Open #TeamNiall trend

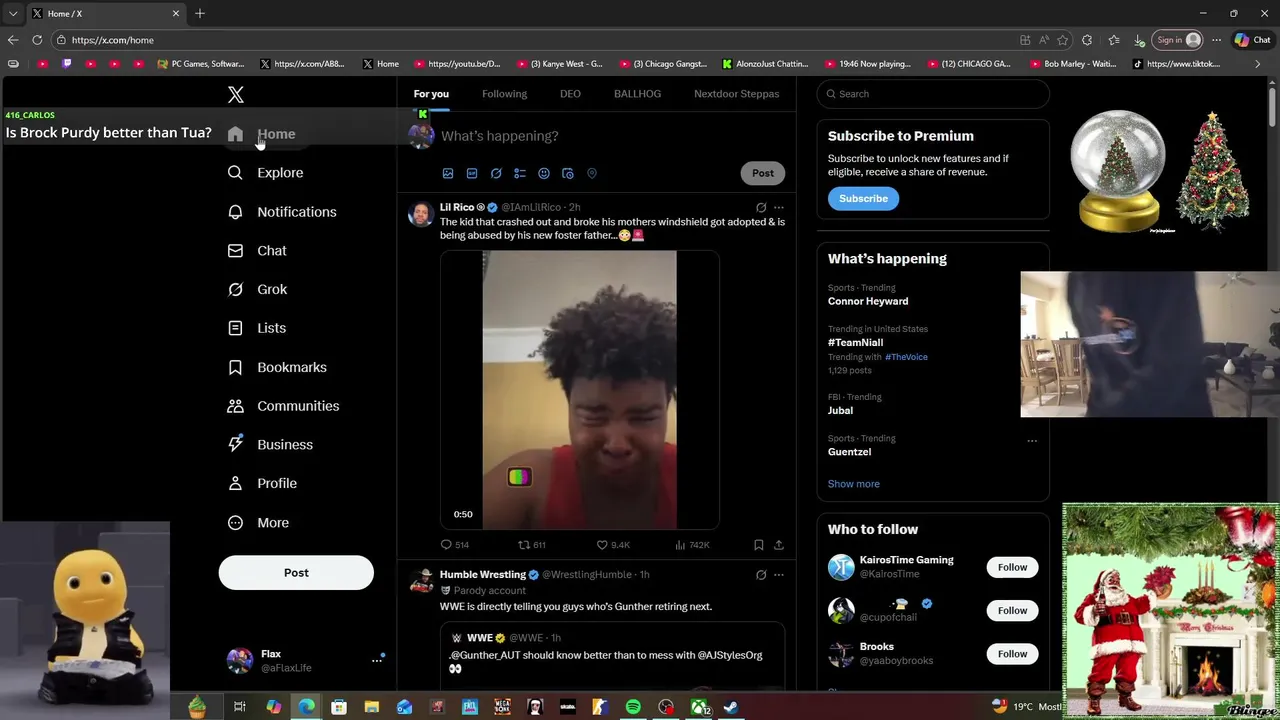855,342
